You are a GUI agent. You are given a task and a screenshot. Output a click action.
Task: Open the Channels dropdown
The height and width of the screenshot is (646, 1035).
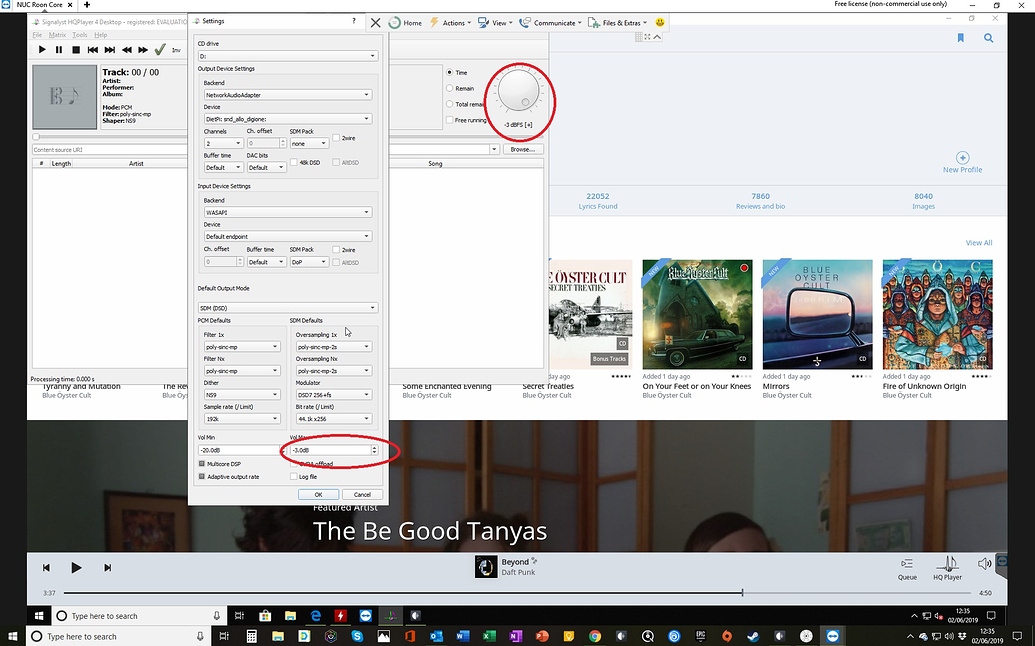coord(223,143)
